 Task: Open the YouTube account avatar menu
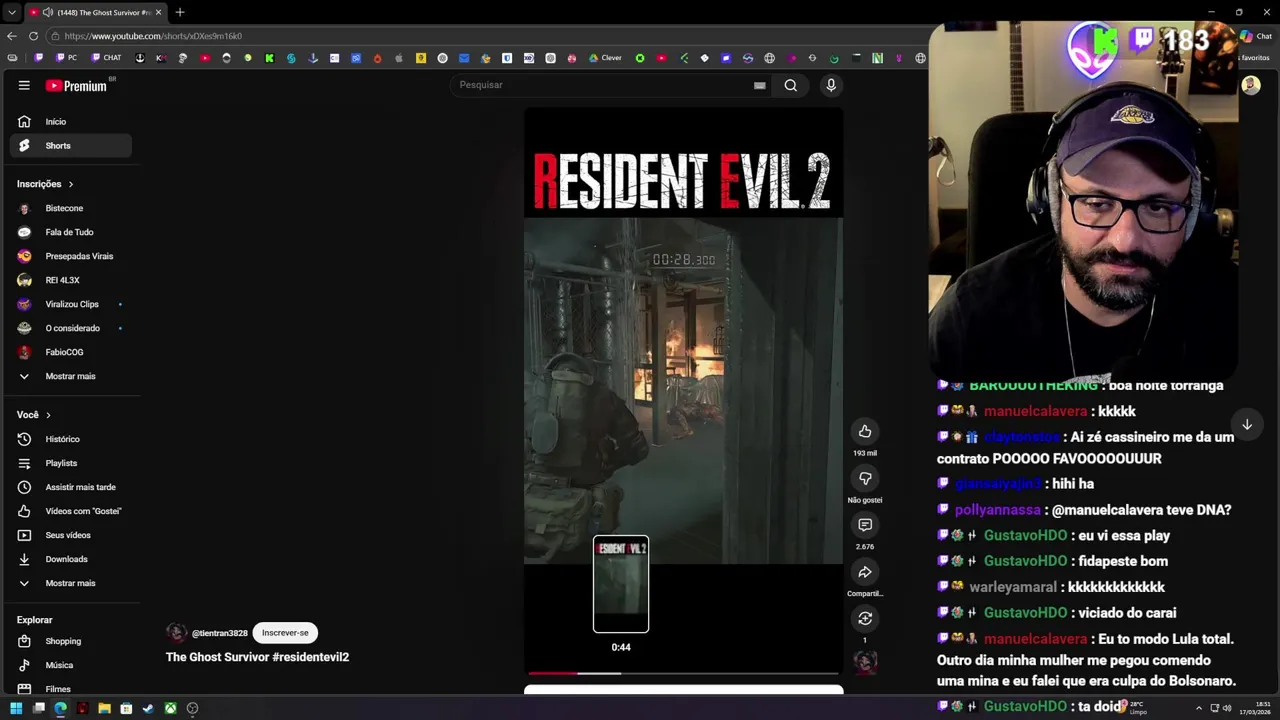pyautogui.click(x=1250, y=85)
